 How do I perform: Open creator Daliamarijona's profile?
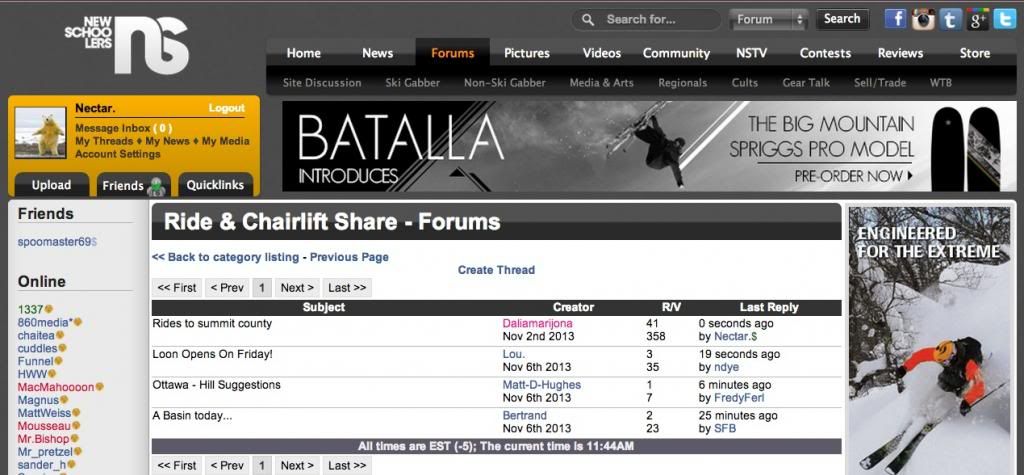[537, 323]
